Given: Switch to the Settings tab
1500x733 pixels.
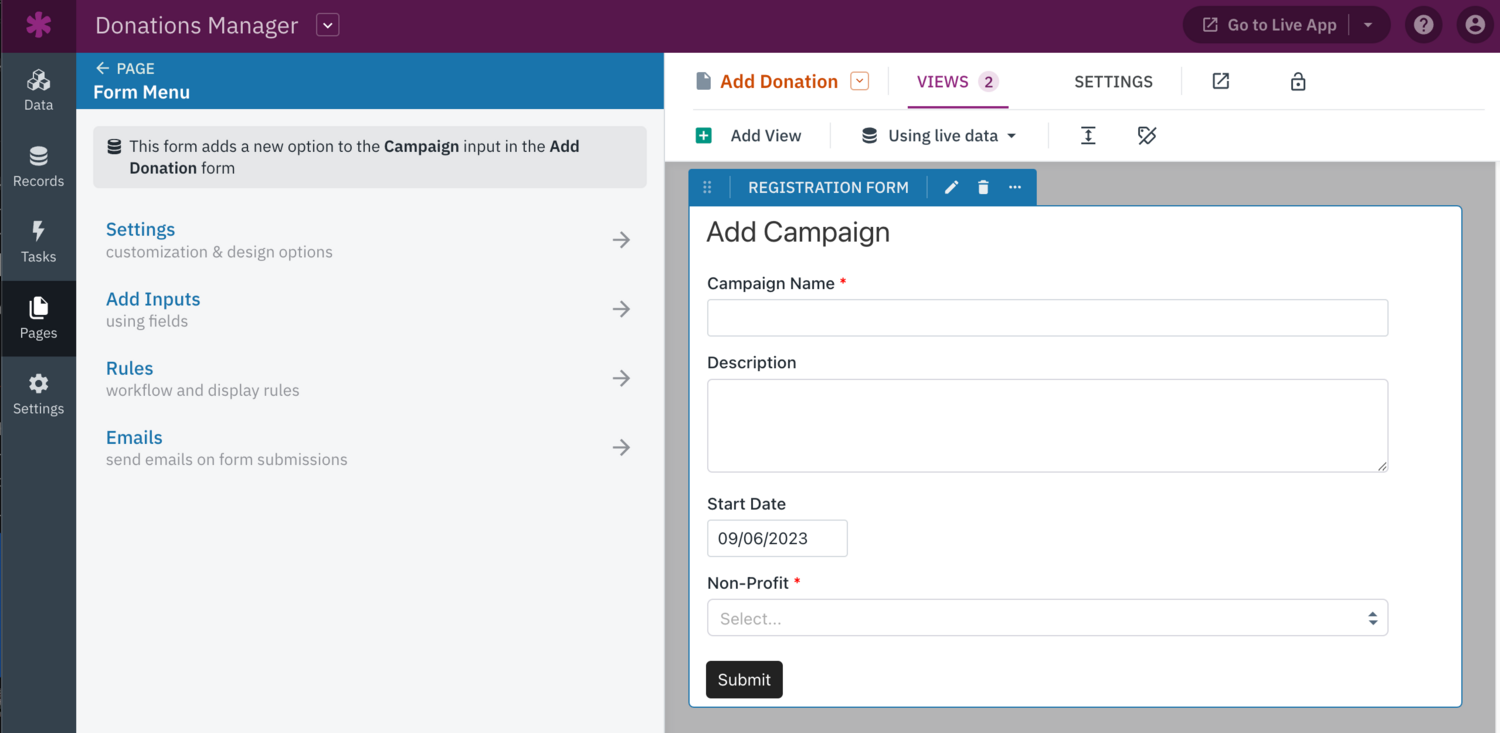Looking at the screenshot, I should coord(1113,82).
